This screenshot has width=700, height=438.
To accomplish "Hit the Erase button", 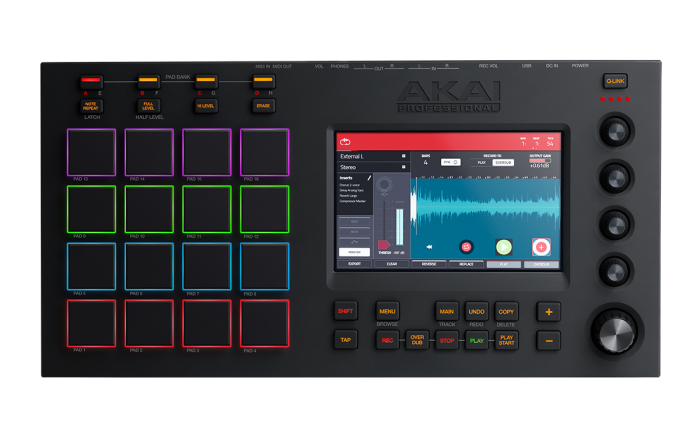I will [263, 106].
